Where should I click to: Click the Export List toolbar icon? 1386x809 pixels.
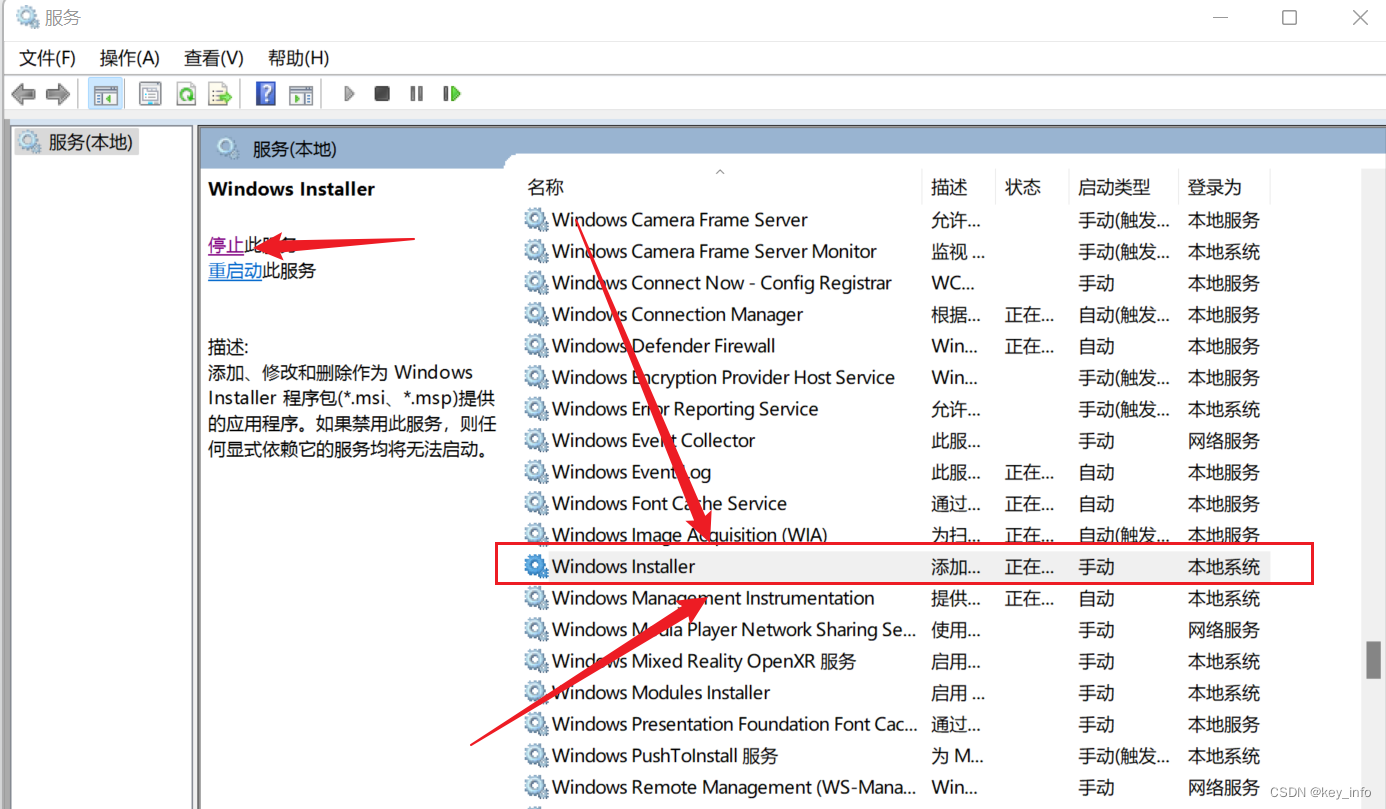[220, 94]
